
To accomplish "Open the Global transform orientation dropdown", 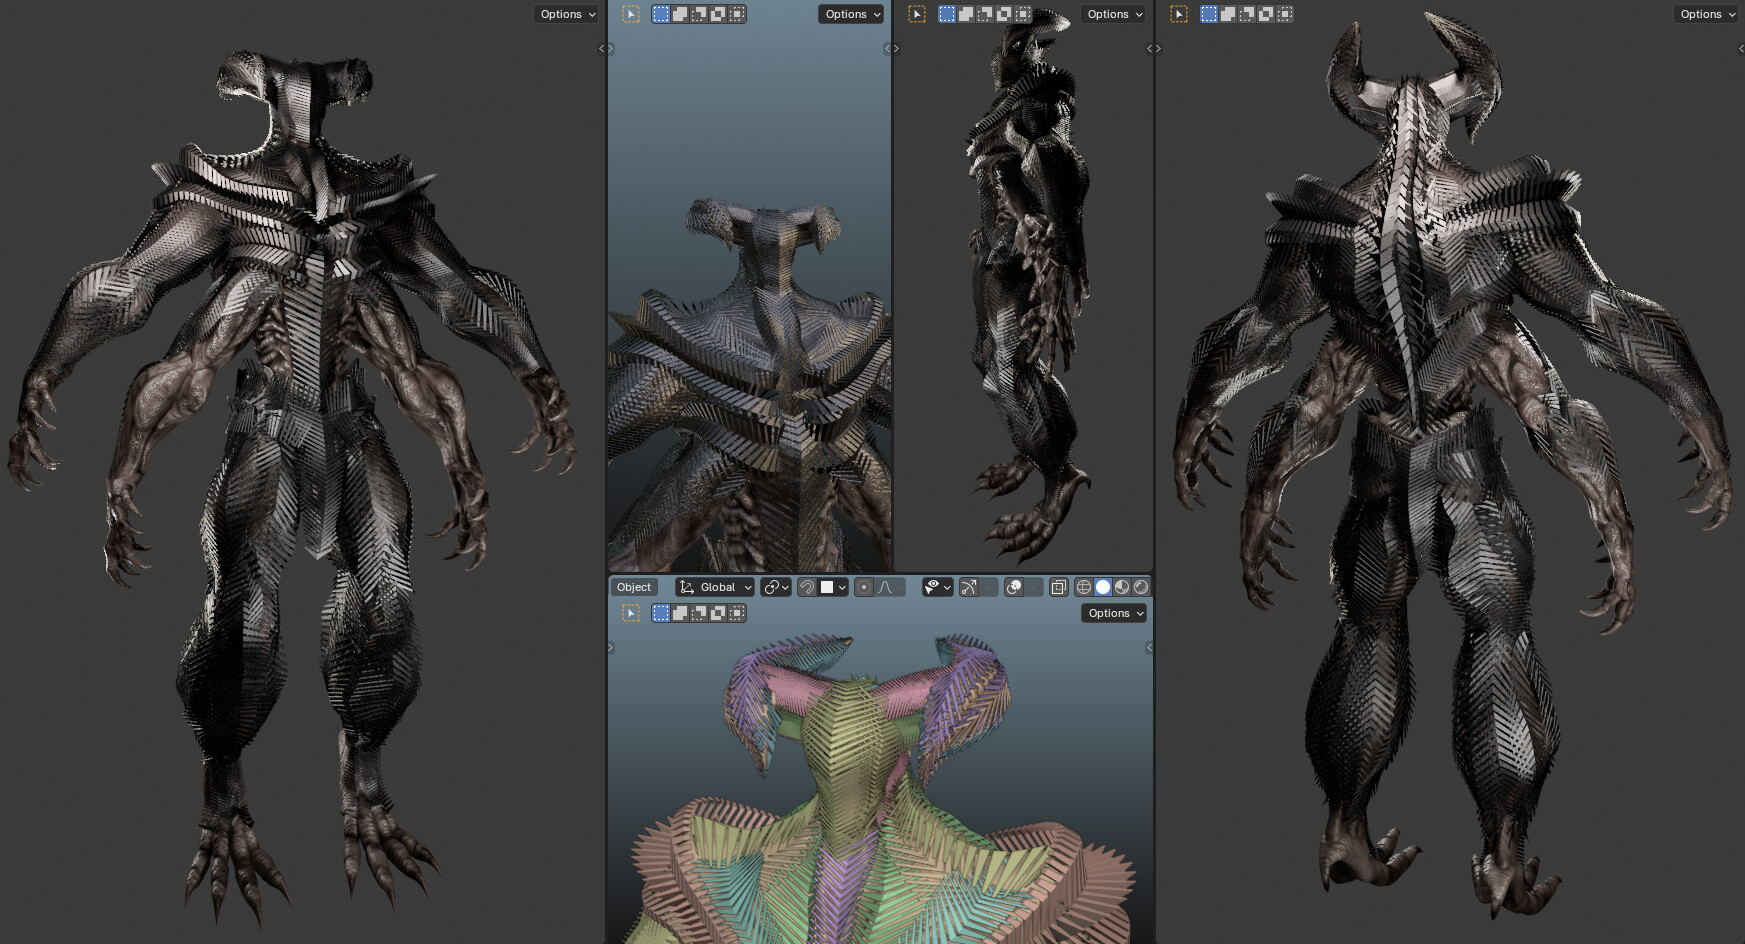I will [x=712, y=587].
